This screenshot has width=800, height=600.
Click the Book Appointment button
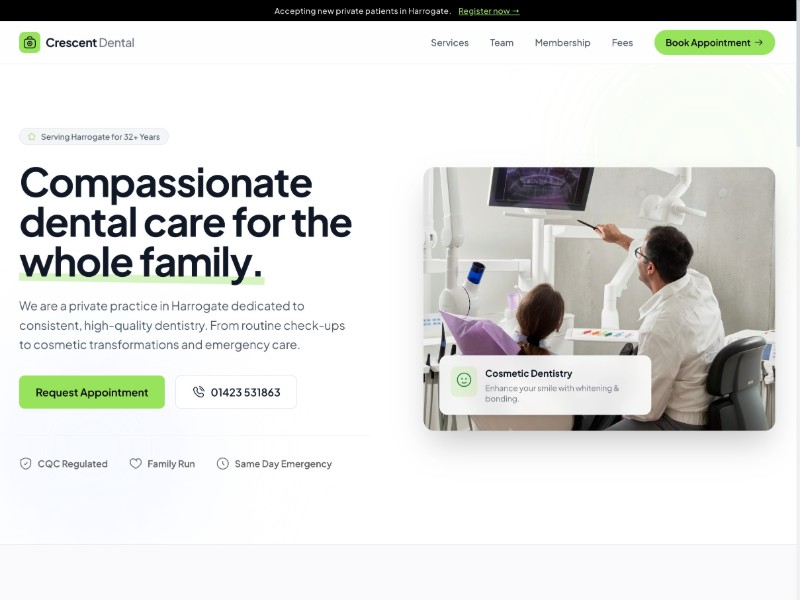click(x=714, y=43)
